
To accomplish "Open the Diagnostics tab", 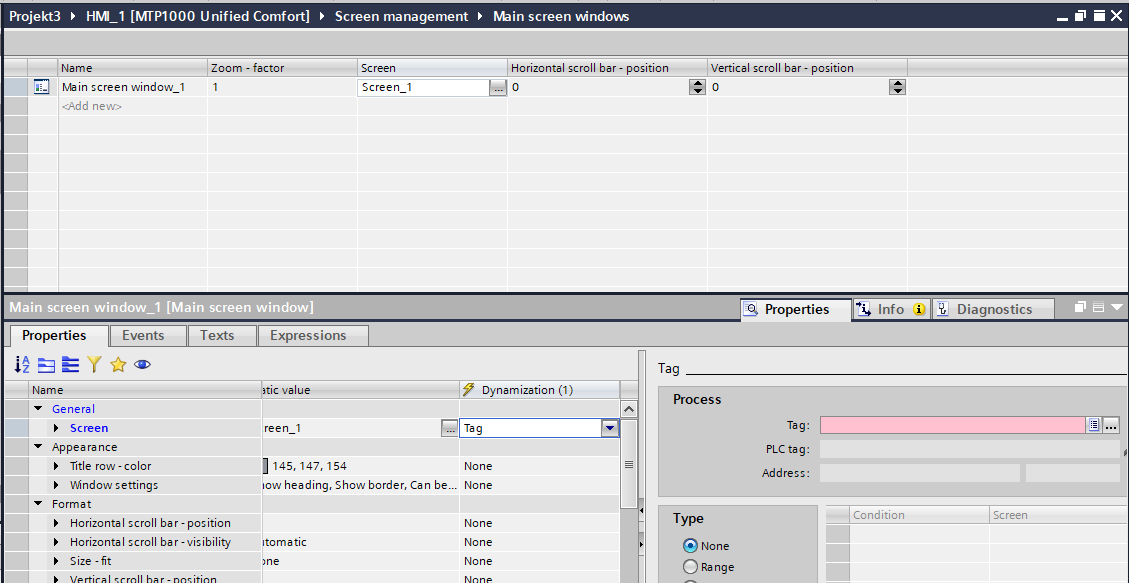I will [x=993, y=310].
